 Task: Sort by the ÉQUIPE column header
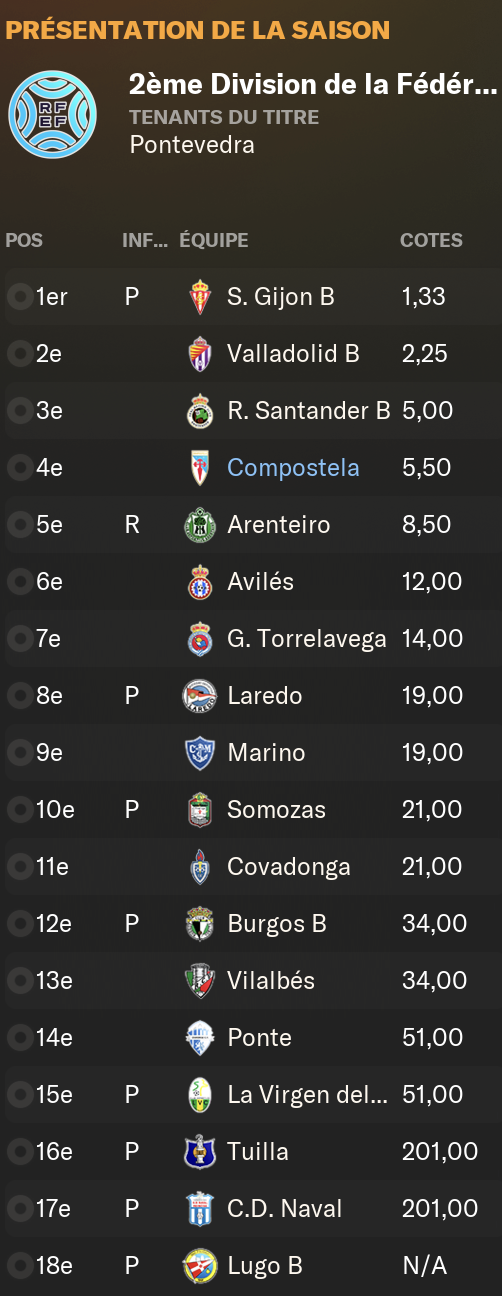coord(214,241)
